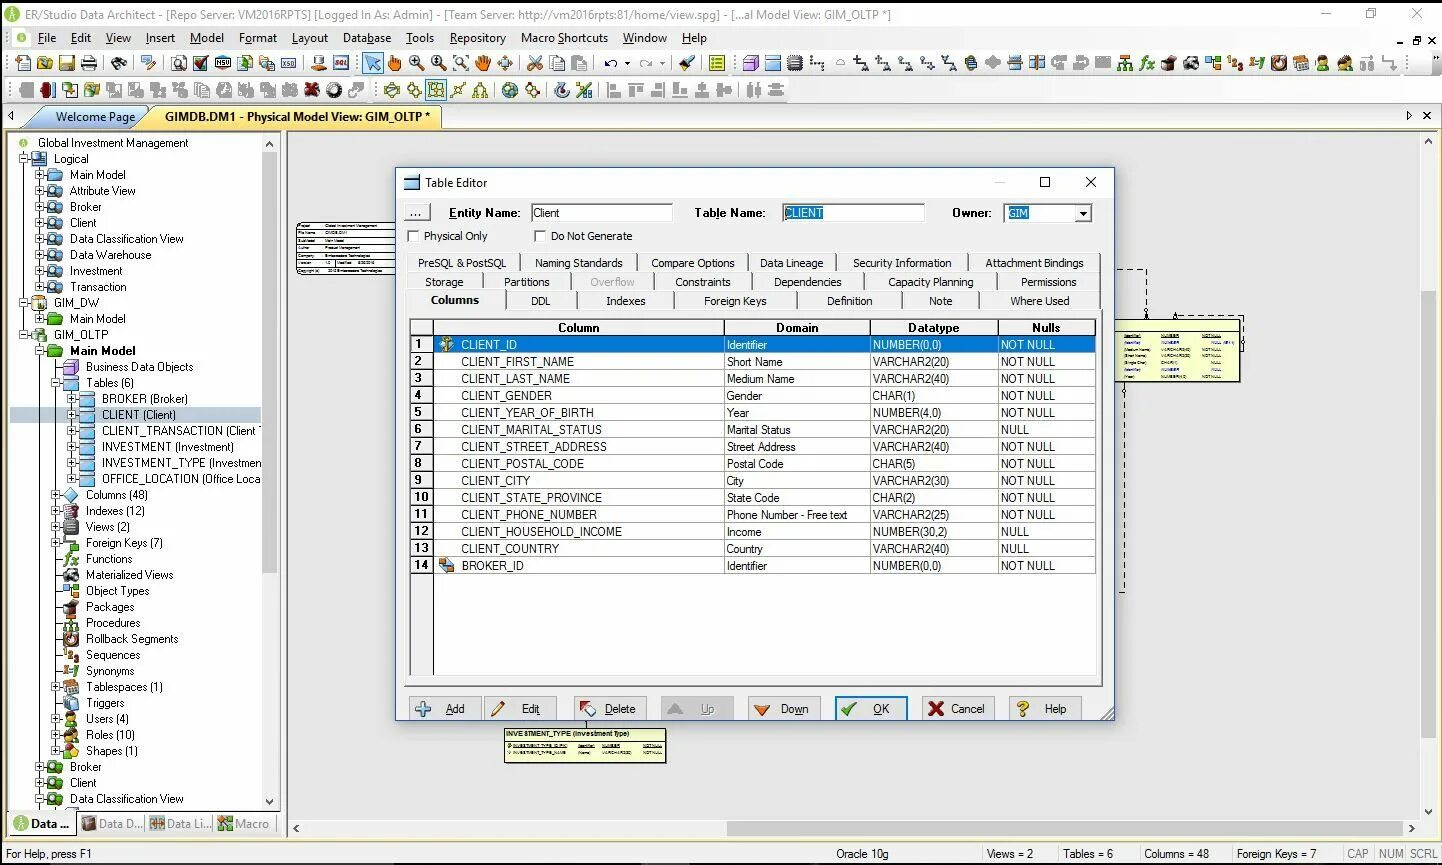Switch to the Welcome Page tab
1442x865 pixels.
[x=95, y=117]
